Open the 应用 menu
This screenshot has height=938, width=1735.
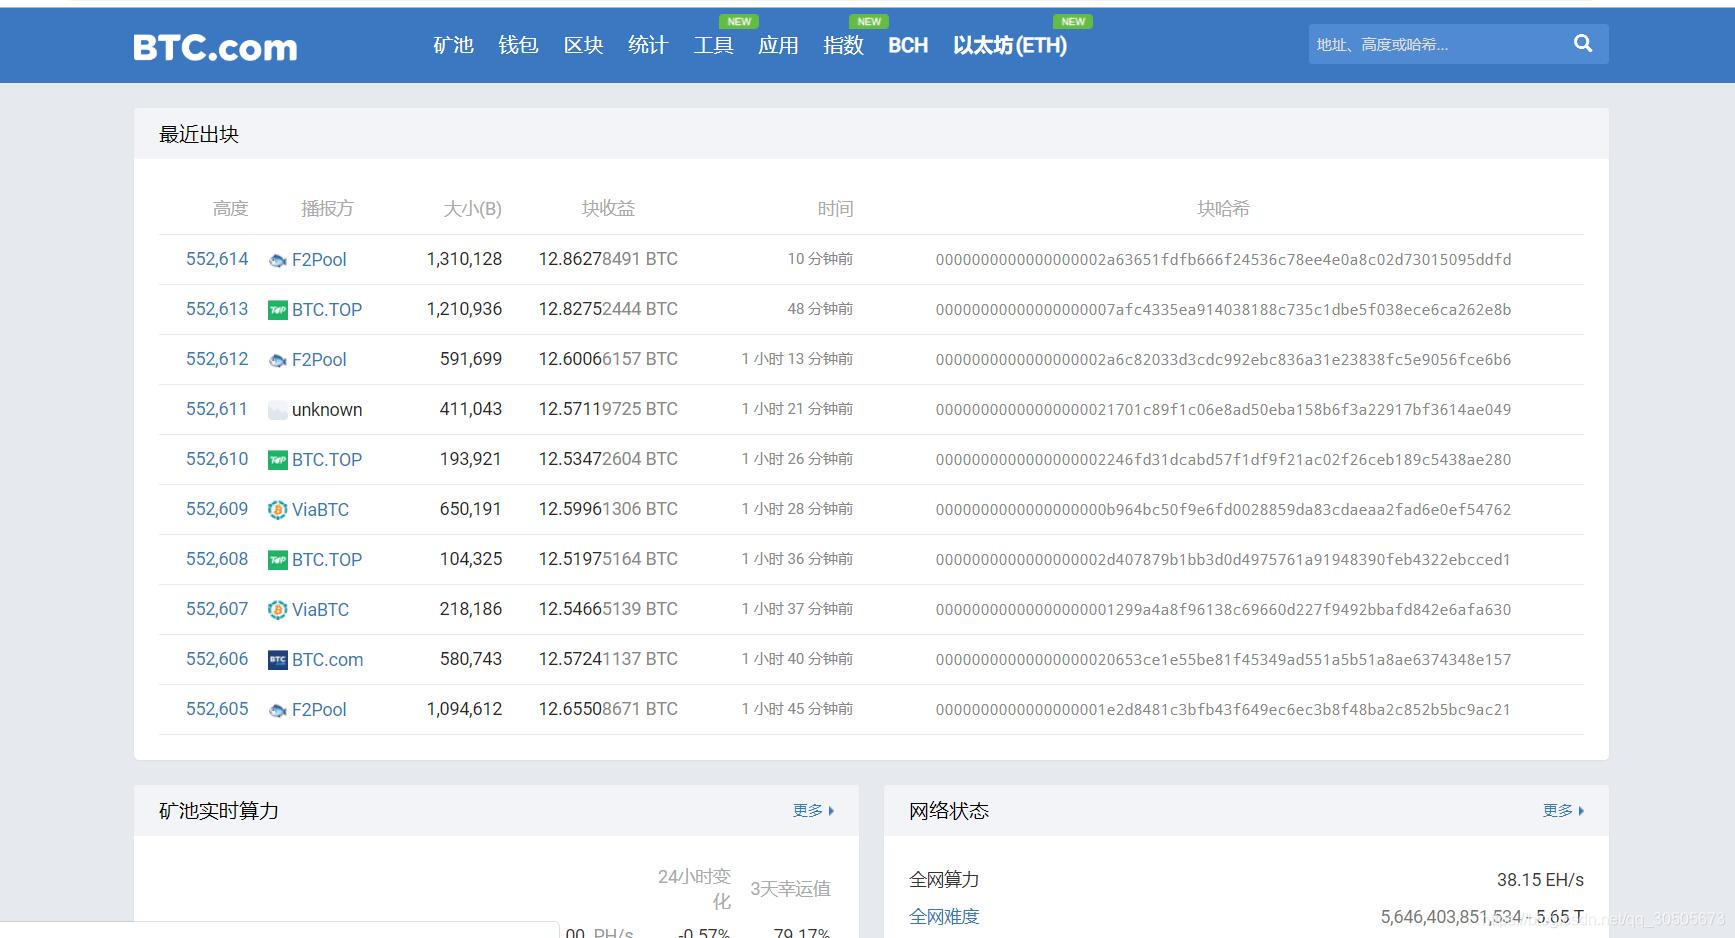(x=778, y=45)
